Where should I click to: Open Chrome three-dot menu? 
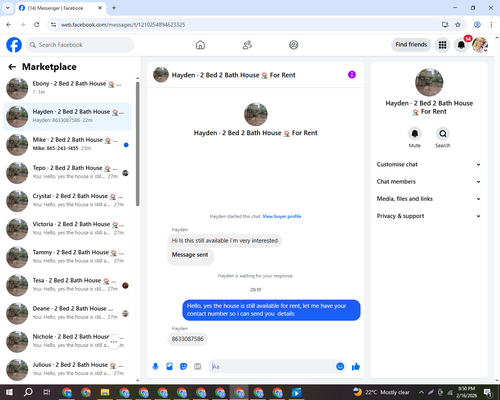coord(491,25)
